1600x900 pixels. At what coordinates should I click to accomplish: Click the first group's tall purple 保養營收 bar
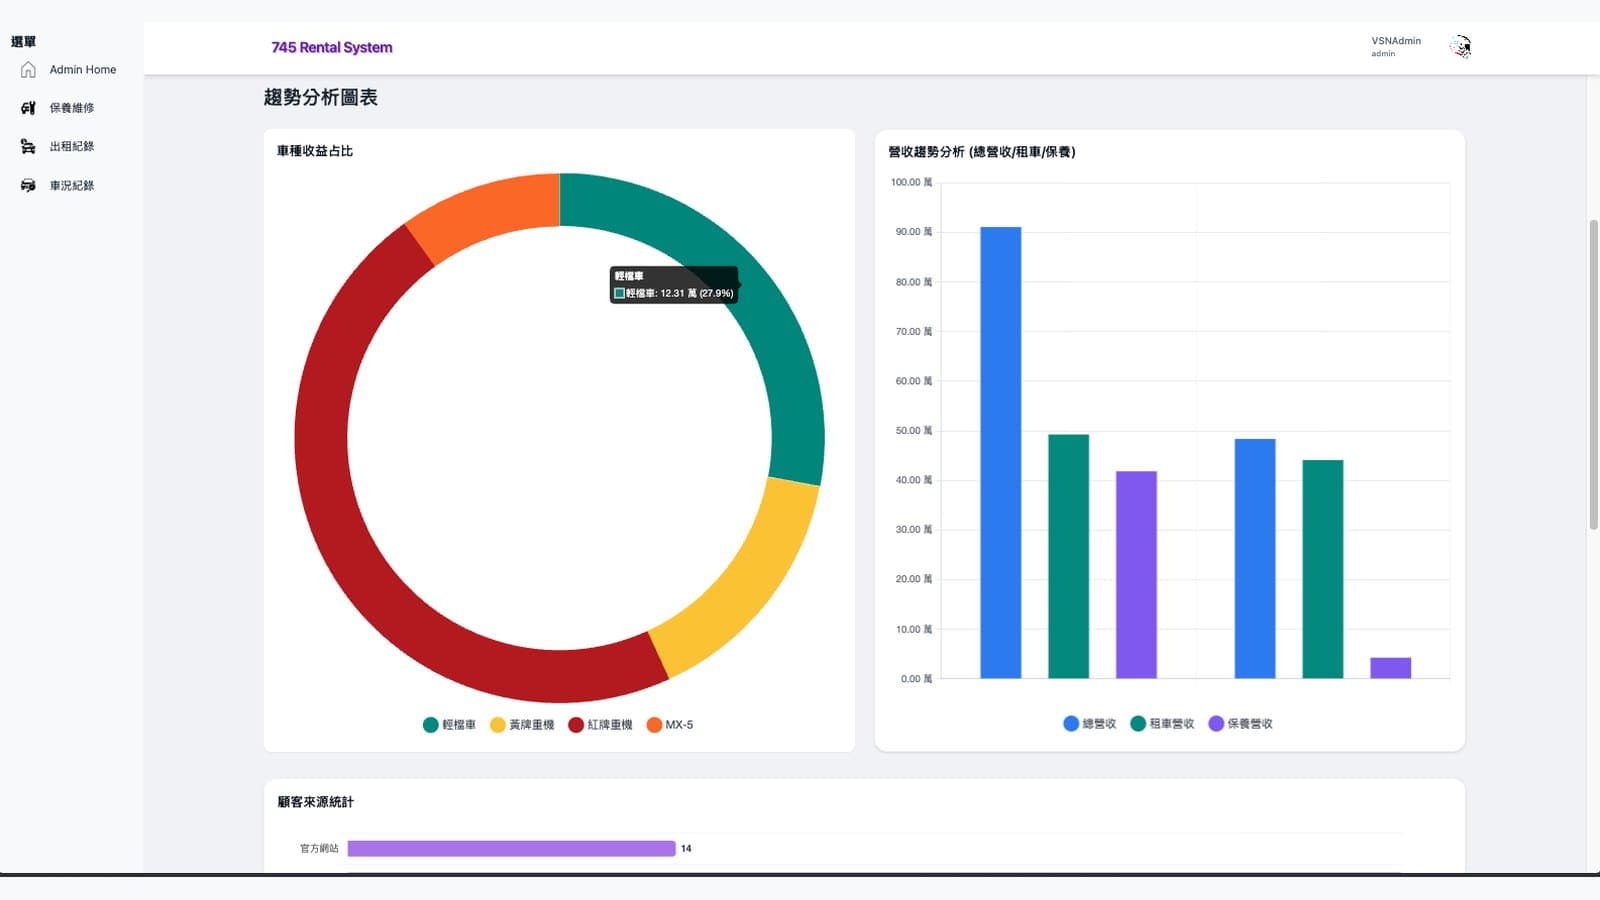pos(1136,575)
